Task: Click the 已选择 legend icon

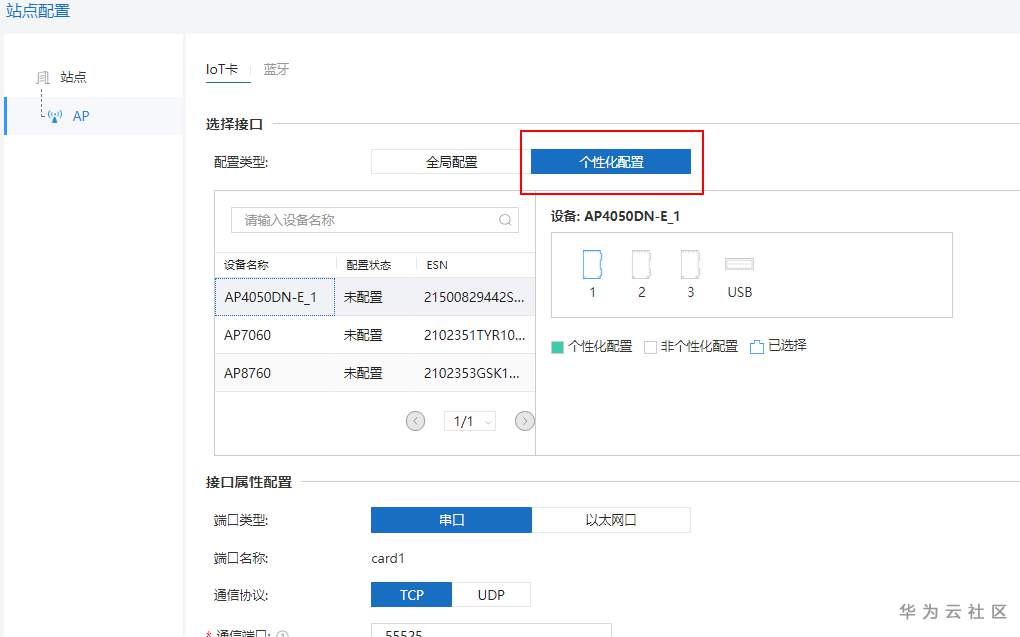Action: pyautogui.click(x=757, y=347)
